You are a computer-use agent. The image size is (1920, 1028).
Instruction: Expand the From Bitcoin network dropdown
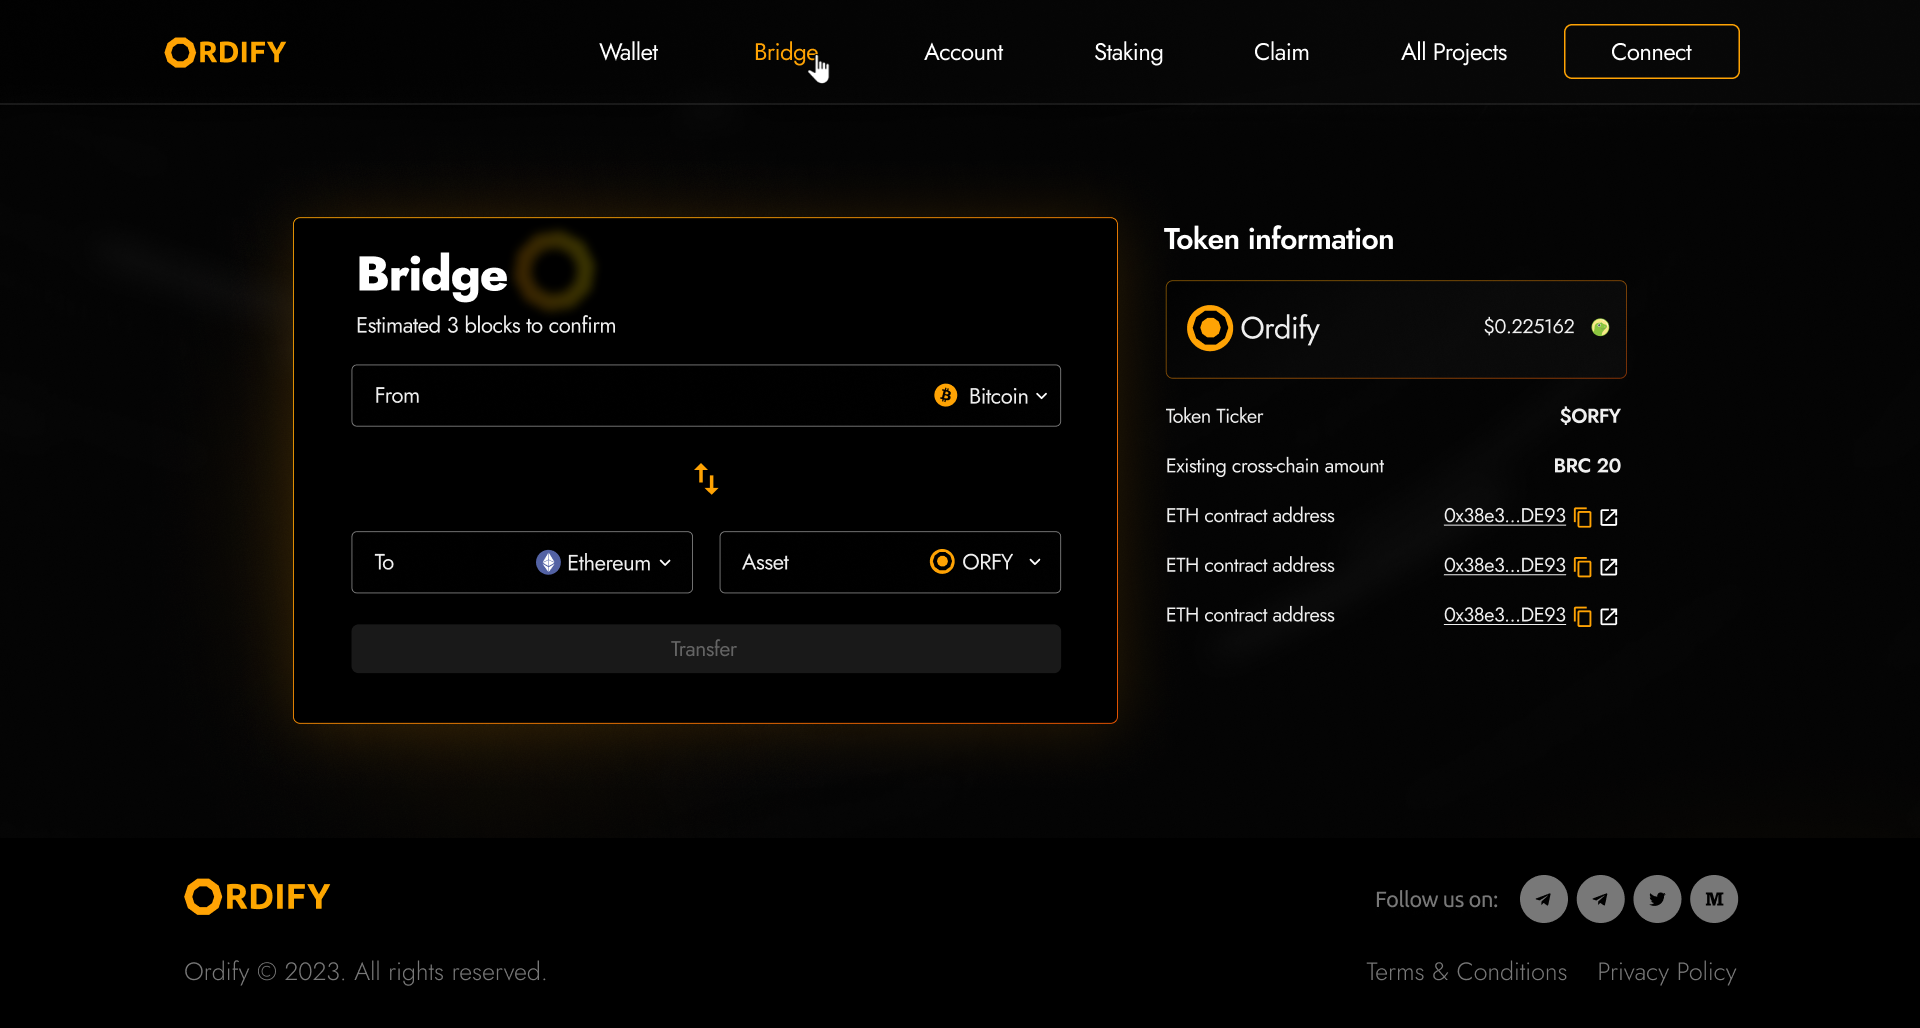tap(991, 396)
